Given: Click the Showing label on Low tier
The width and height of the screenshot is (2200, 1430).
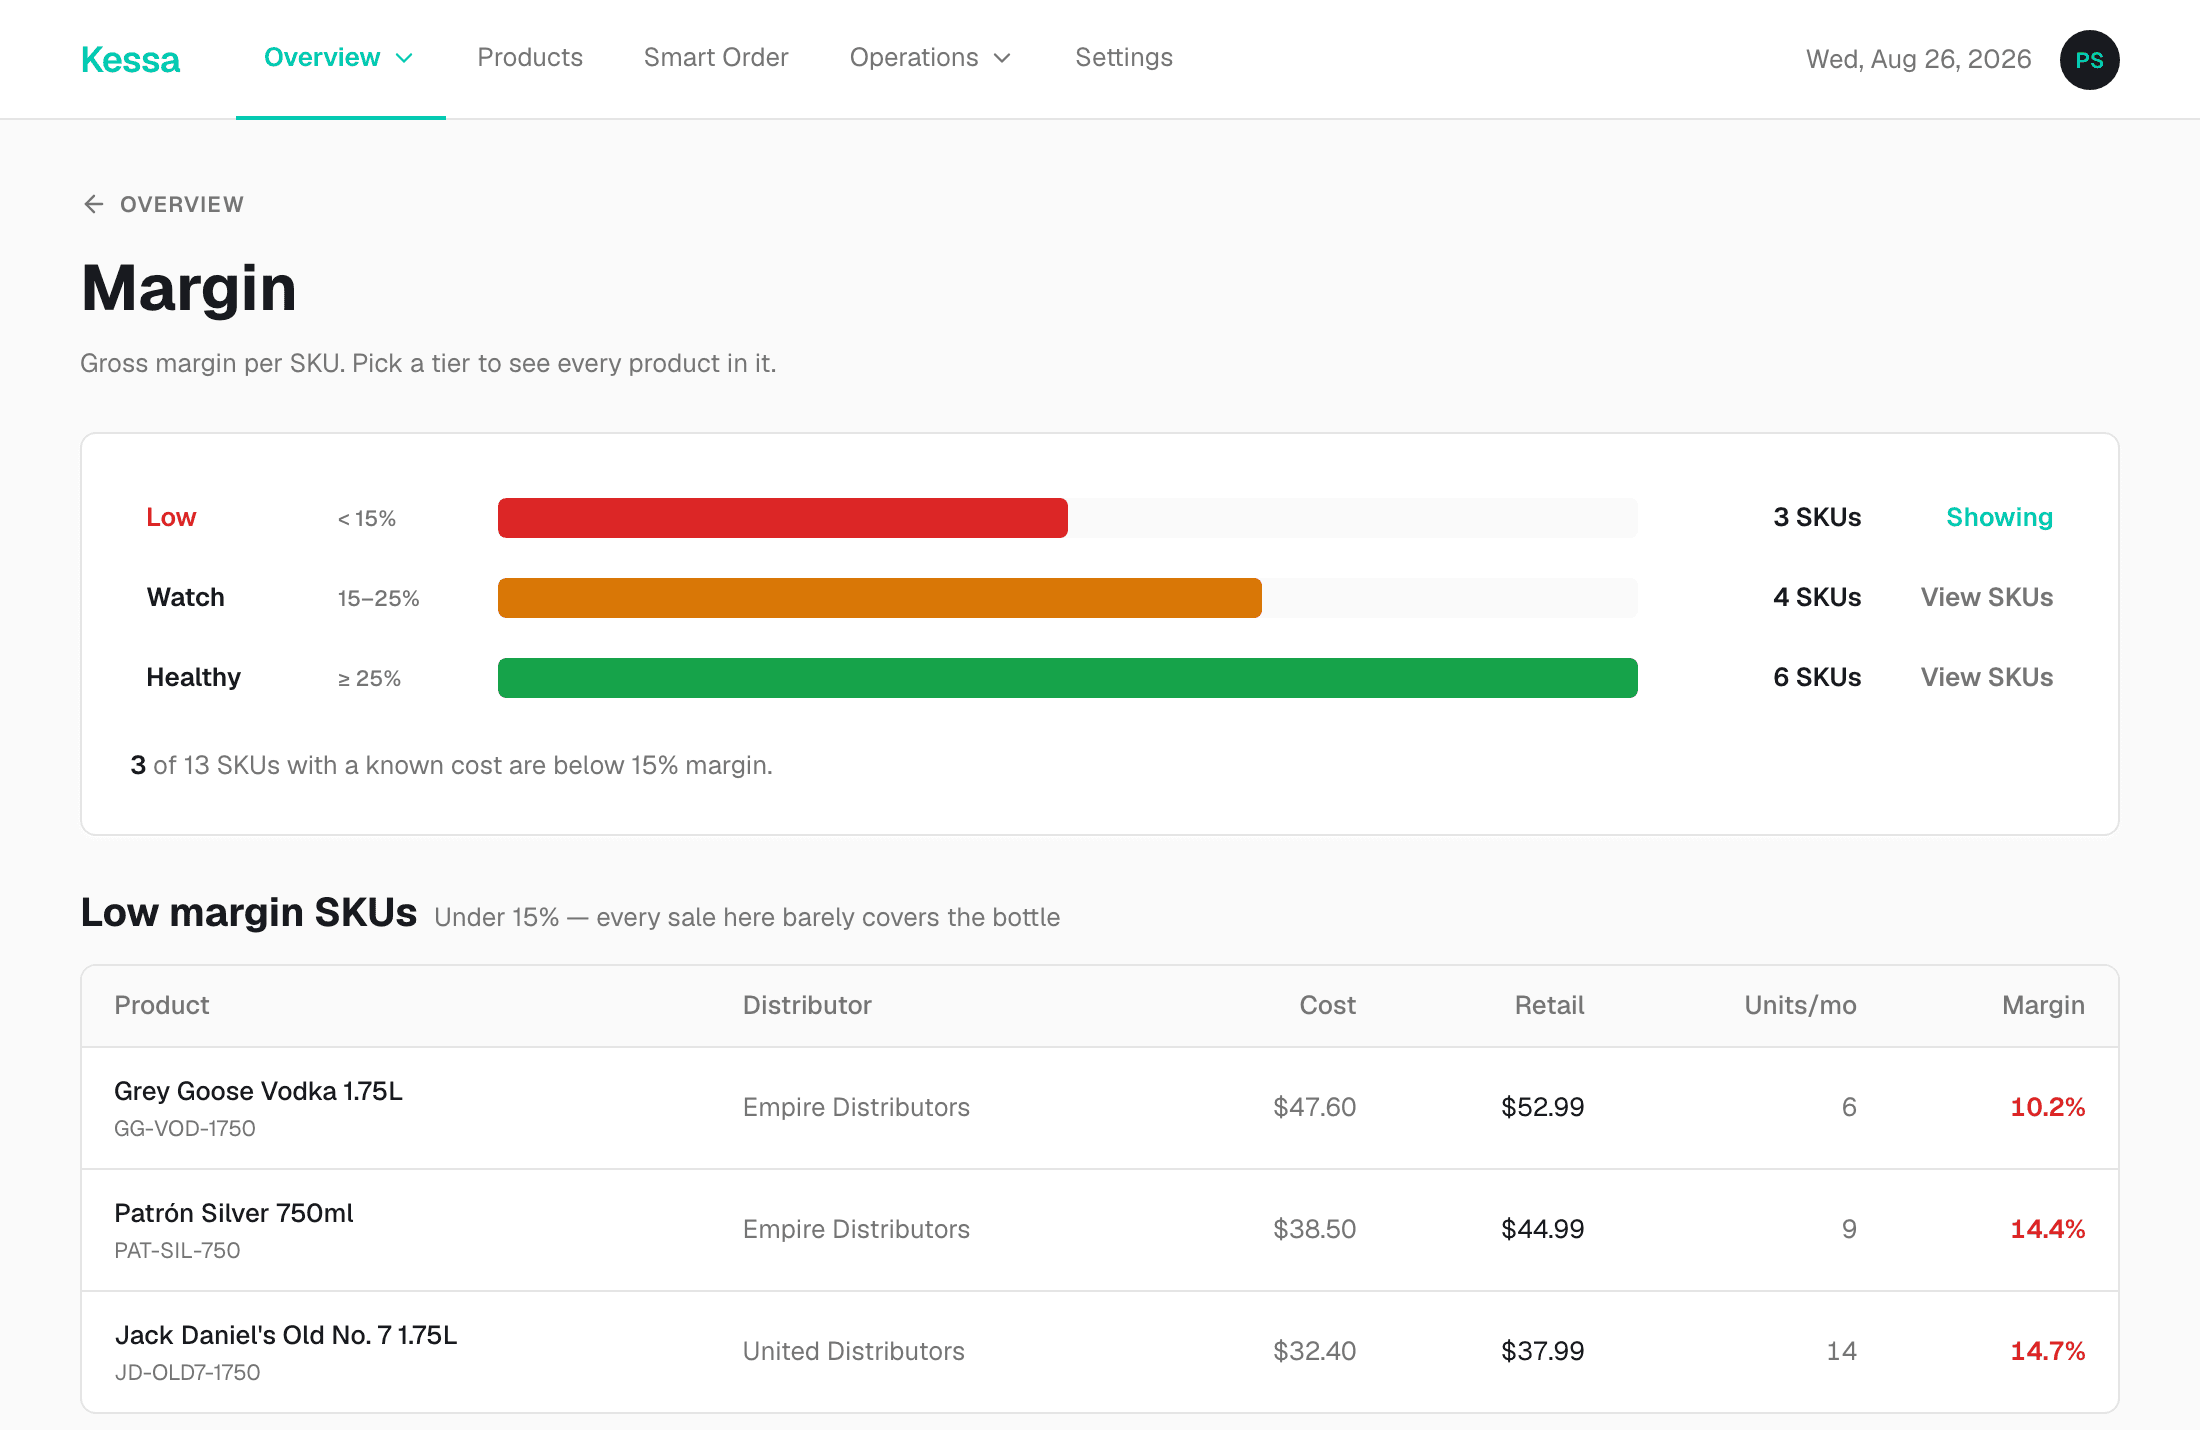Looking at the screenshot, I should click(1999, 517).
